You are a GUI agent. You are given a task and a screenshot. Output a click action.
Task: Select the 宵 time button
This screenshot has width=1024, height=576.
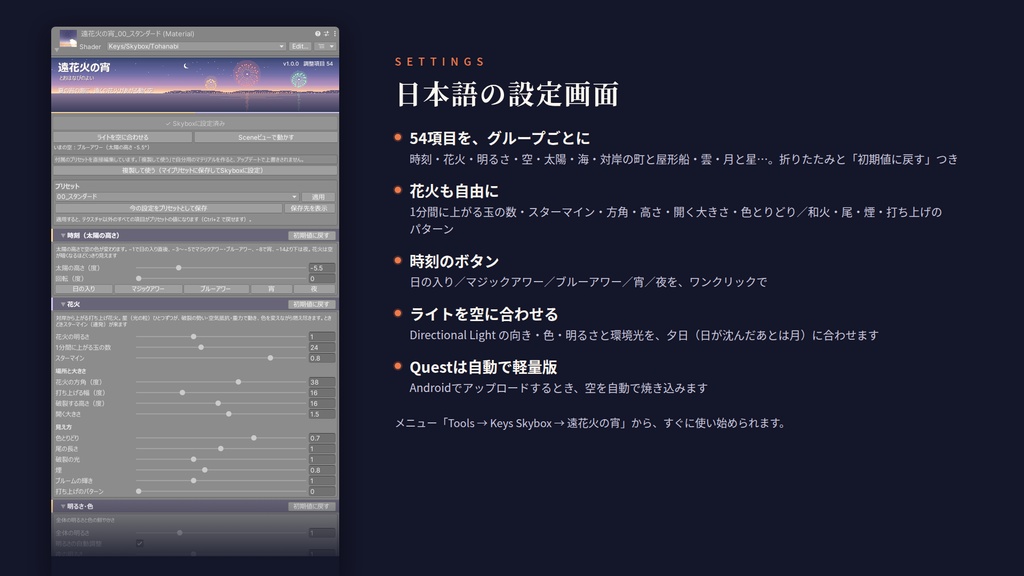(271, 289)
